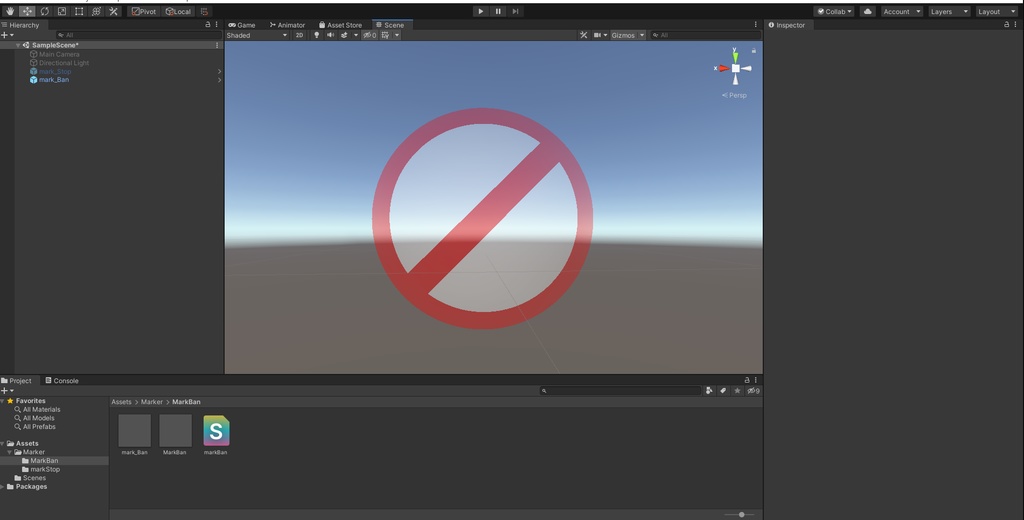Image resolution: width=1024 pixels, height=520 pixels.
Task: Toggle Pivot handle position
Action: (144, 11)
